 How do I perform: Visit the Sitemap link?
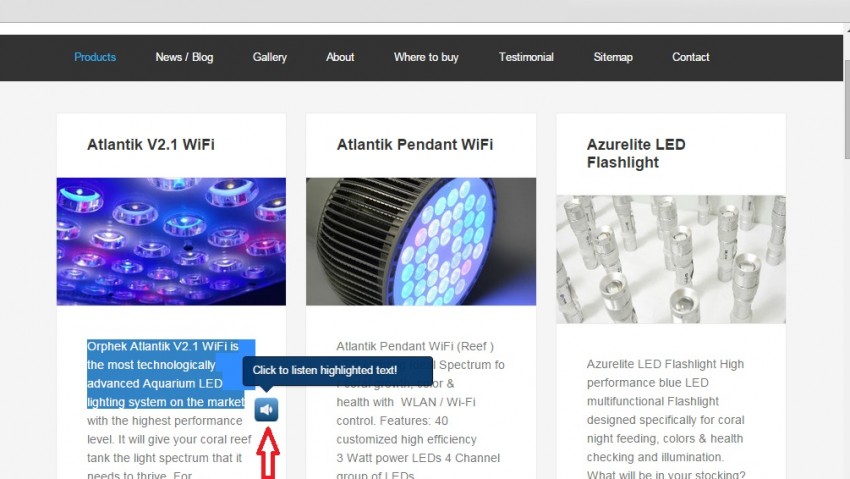[x=613, y=57]
